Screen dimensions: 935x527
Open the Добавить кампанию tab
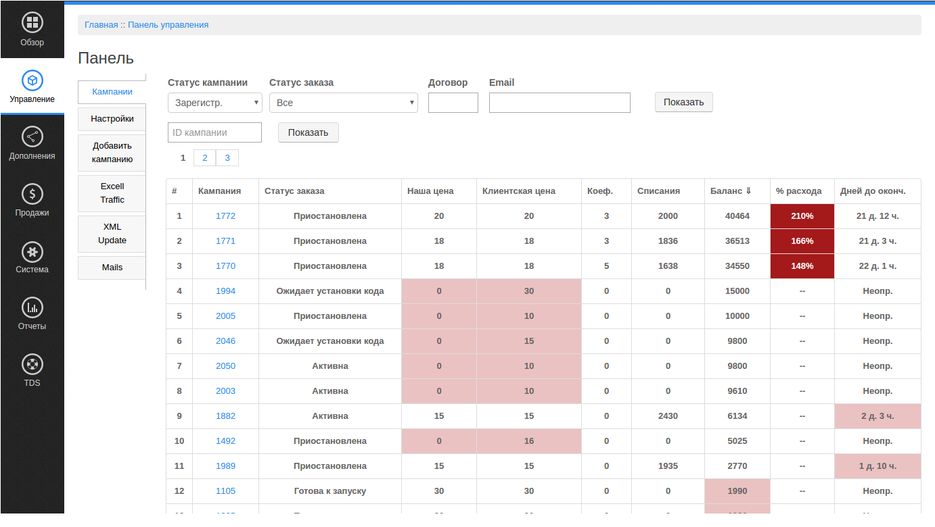112,152
